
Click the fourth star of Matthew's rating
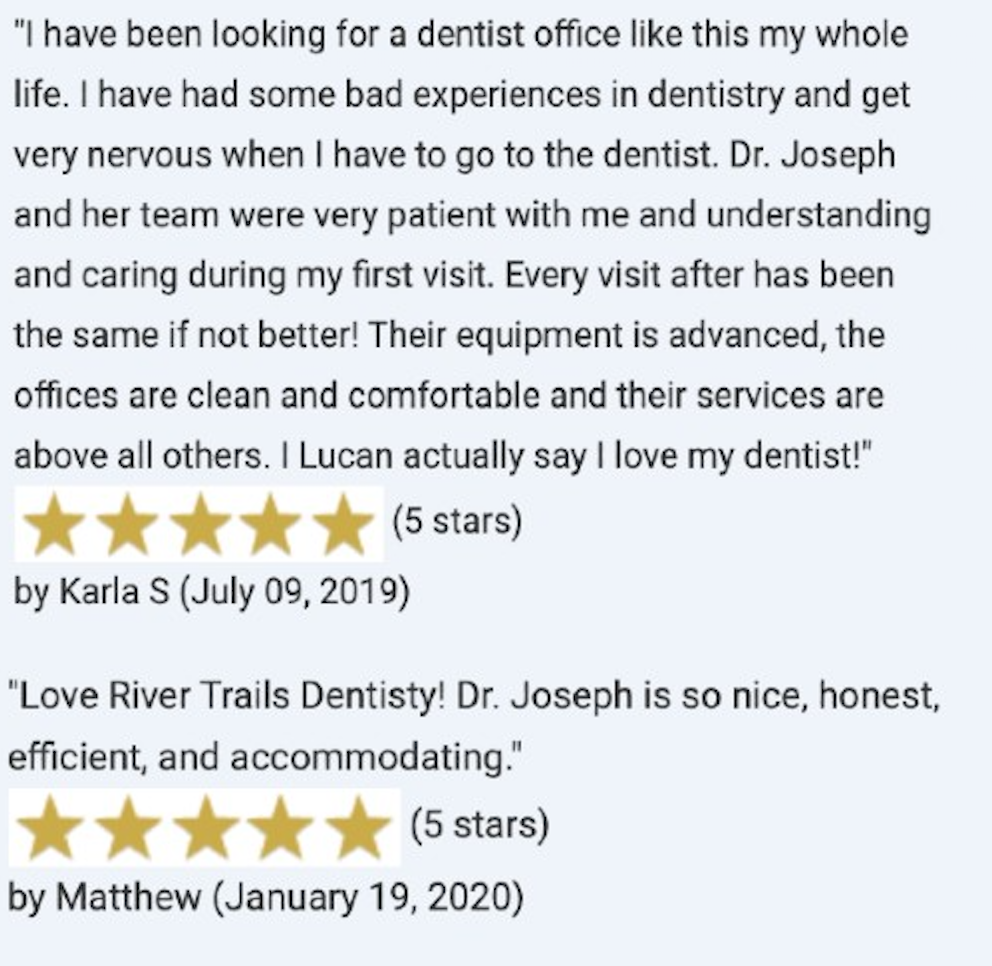click(280, 827)
